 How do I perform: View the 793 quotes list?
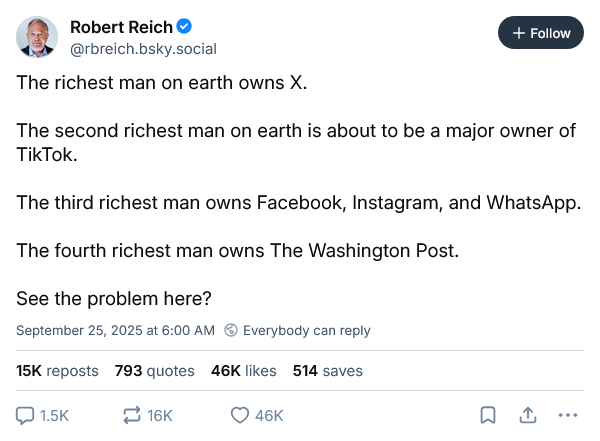point(154,371)
